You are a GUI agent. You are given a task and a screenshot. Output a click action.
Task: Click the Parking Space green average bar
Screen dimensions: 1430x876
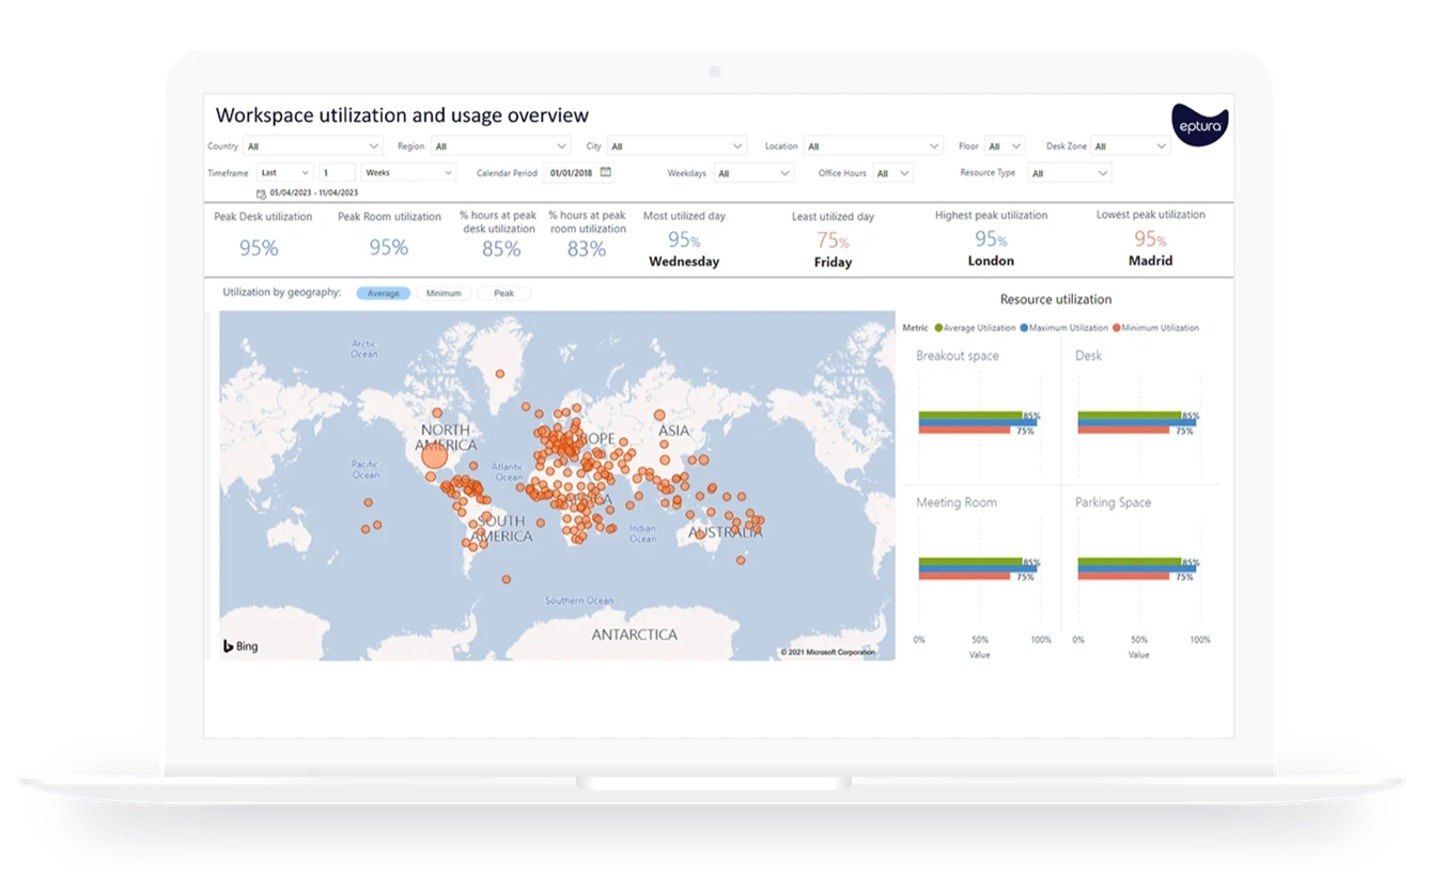(1129, 562)
